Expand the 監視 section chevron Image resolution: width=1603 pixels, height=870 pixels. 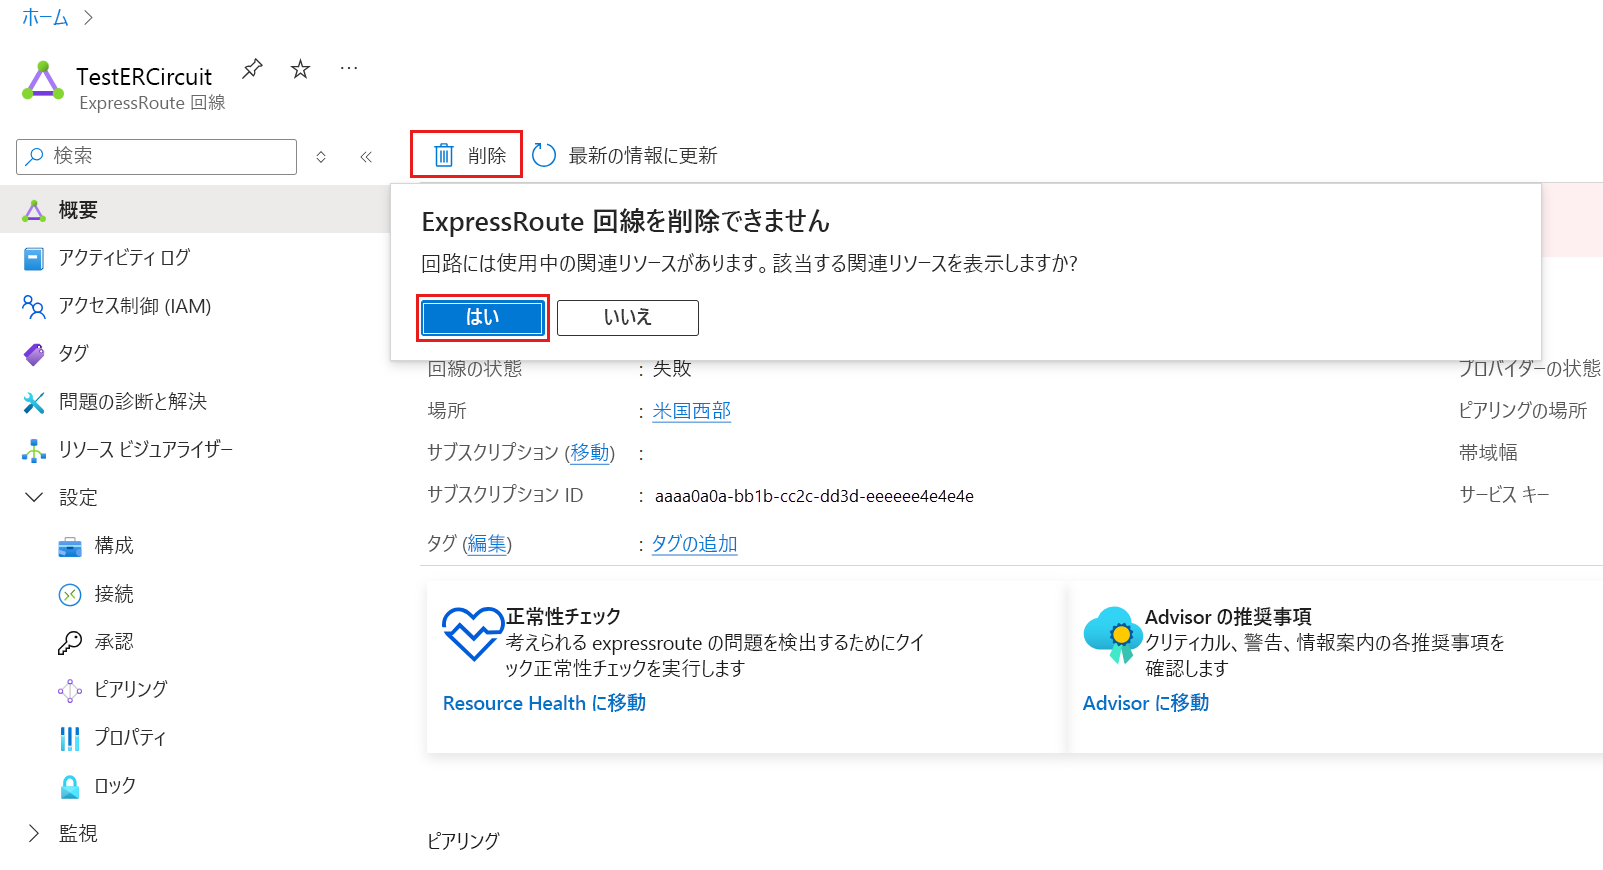tap(34, 833)
